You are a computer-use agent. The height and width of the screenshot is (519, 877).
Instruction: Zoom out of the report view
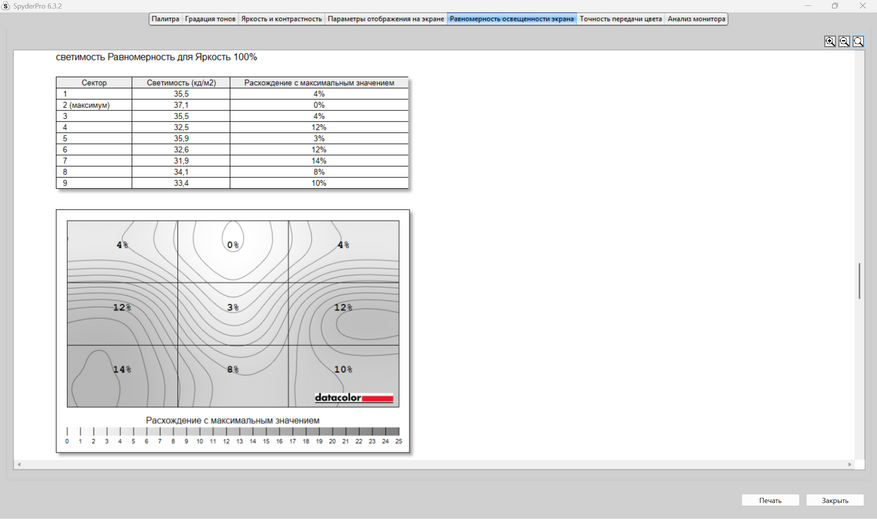[844, 41]
